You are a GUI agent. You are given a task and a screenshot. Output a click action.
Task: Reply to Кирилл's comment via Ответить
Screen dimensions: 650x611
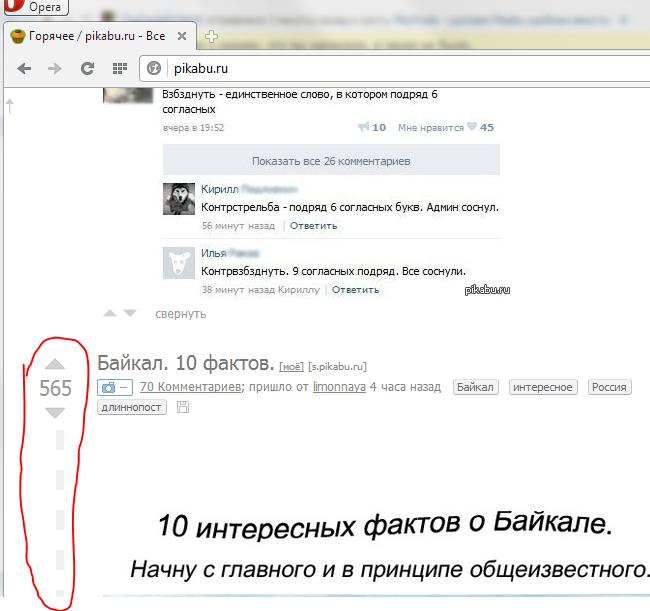pos(314,226)
